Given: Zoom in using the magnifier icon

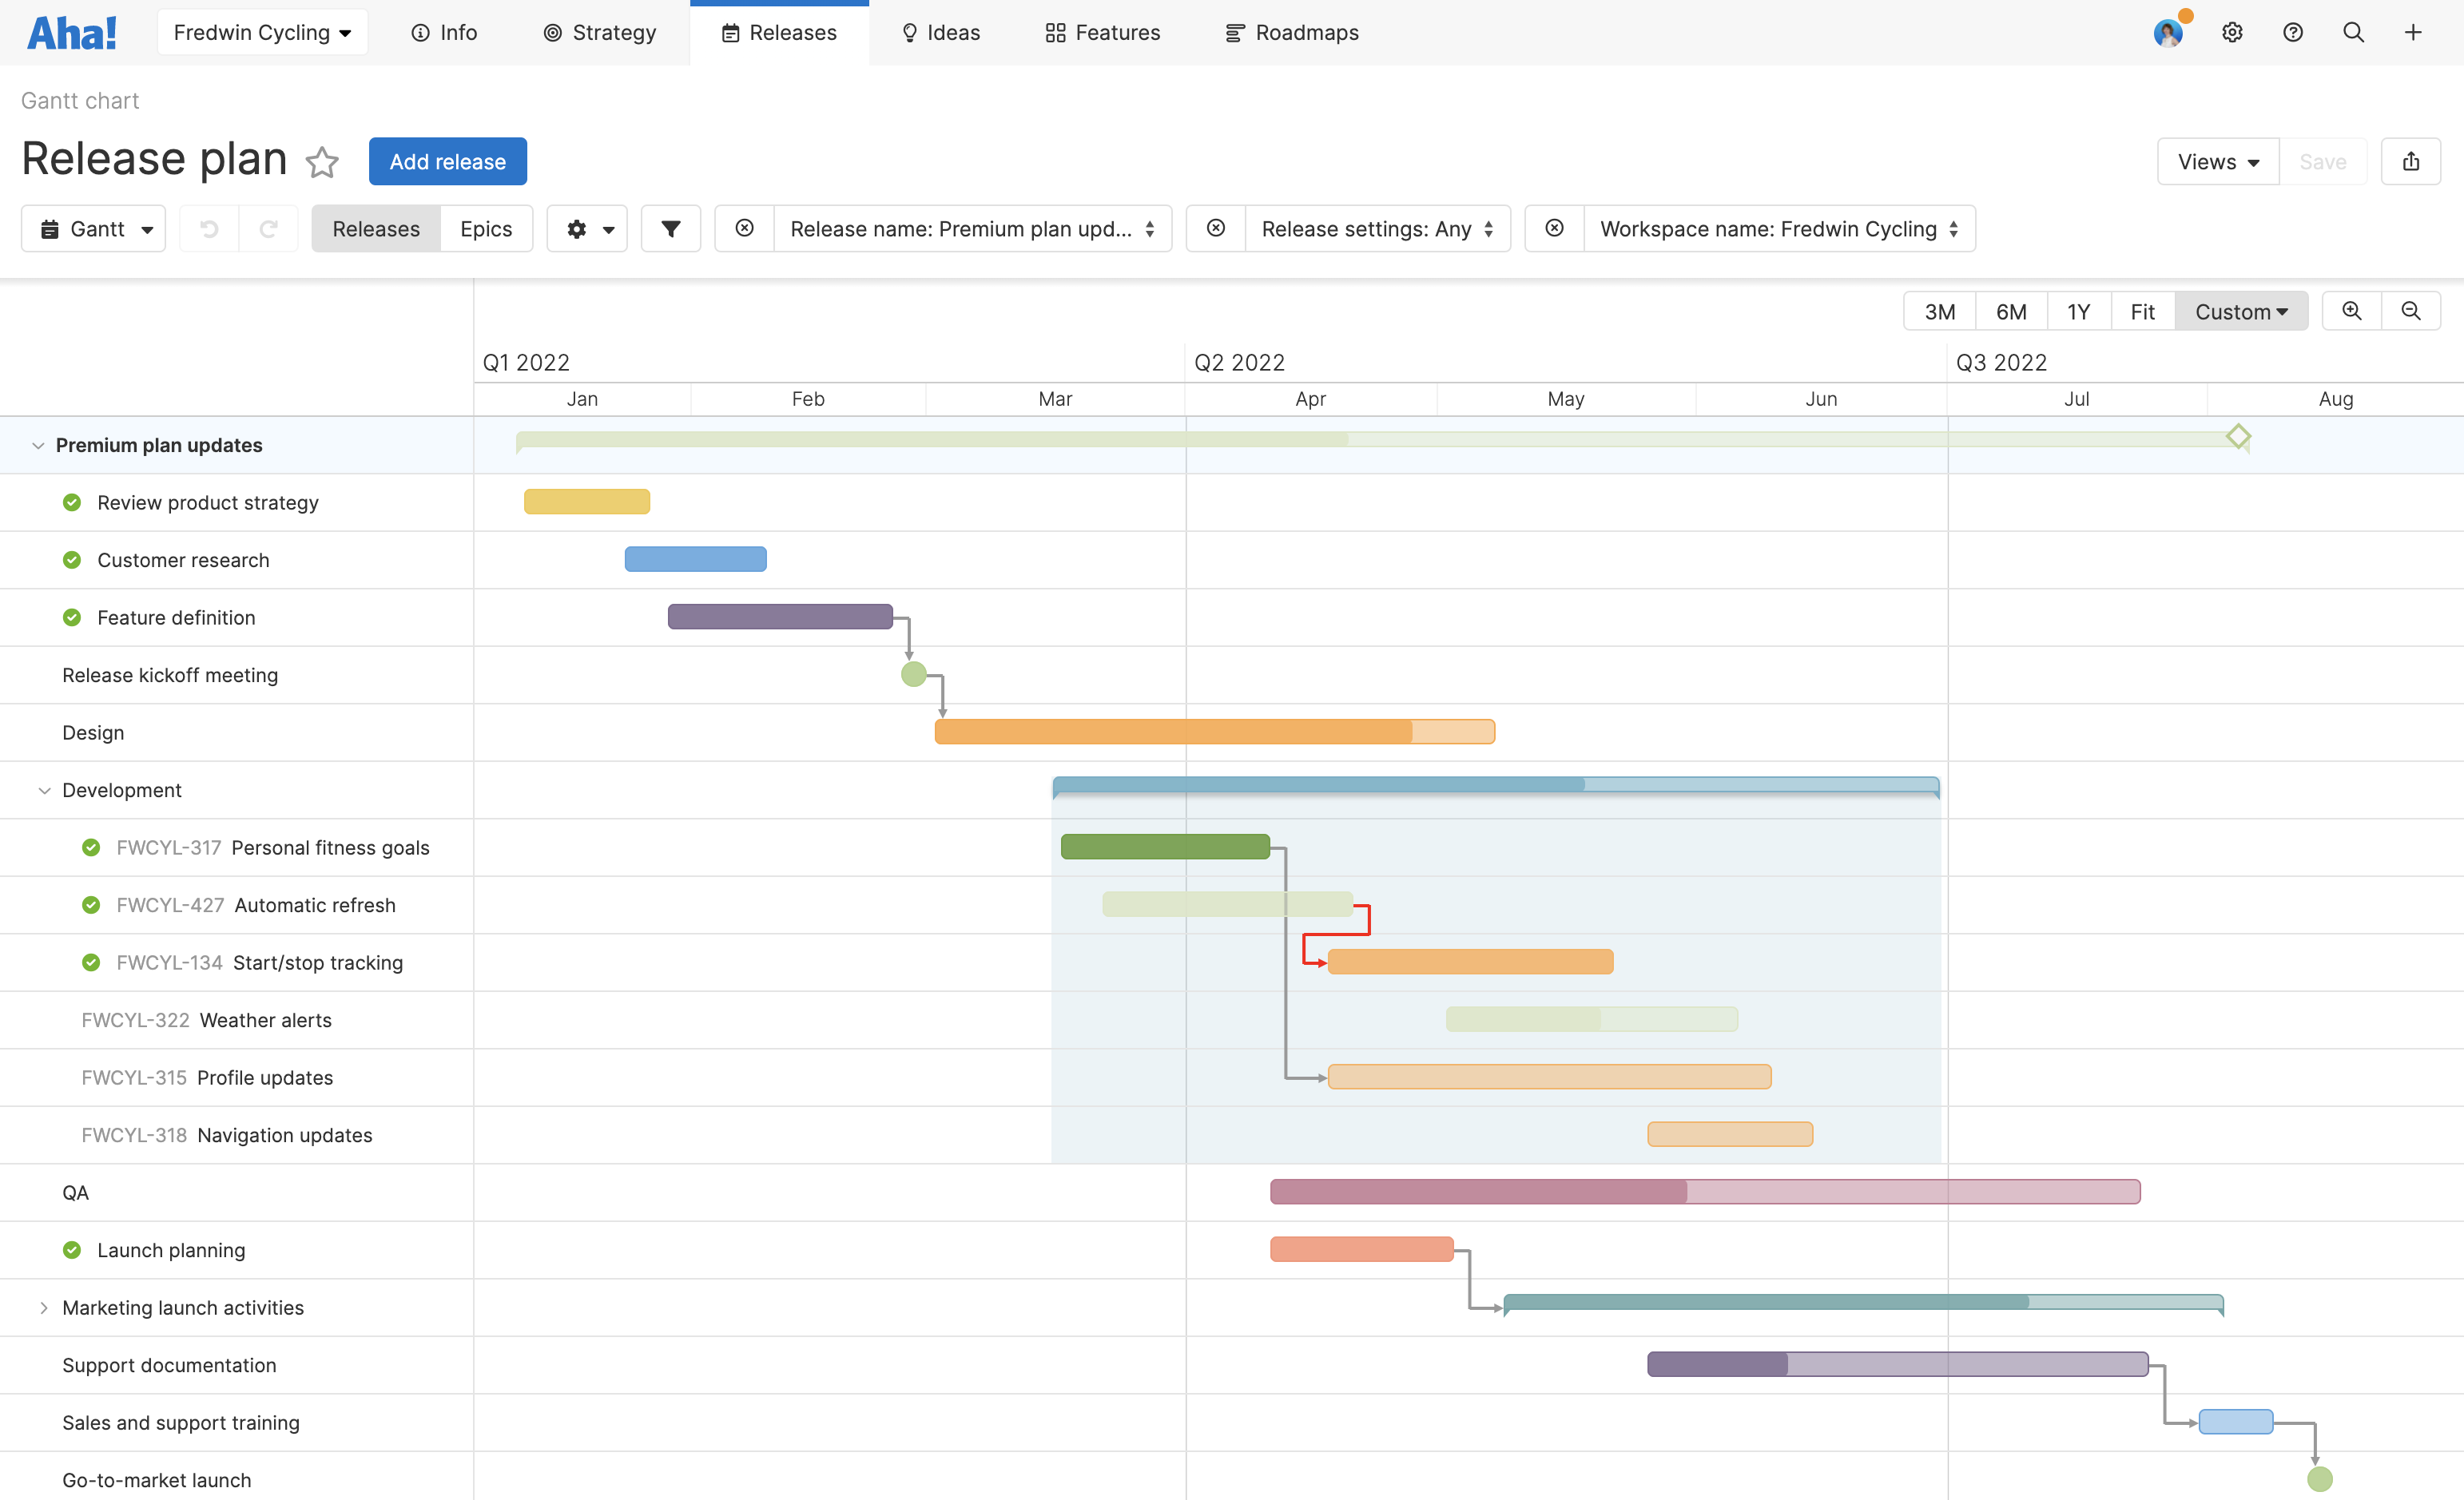Looking at the screenshot, I should click(2350, 310).
